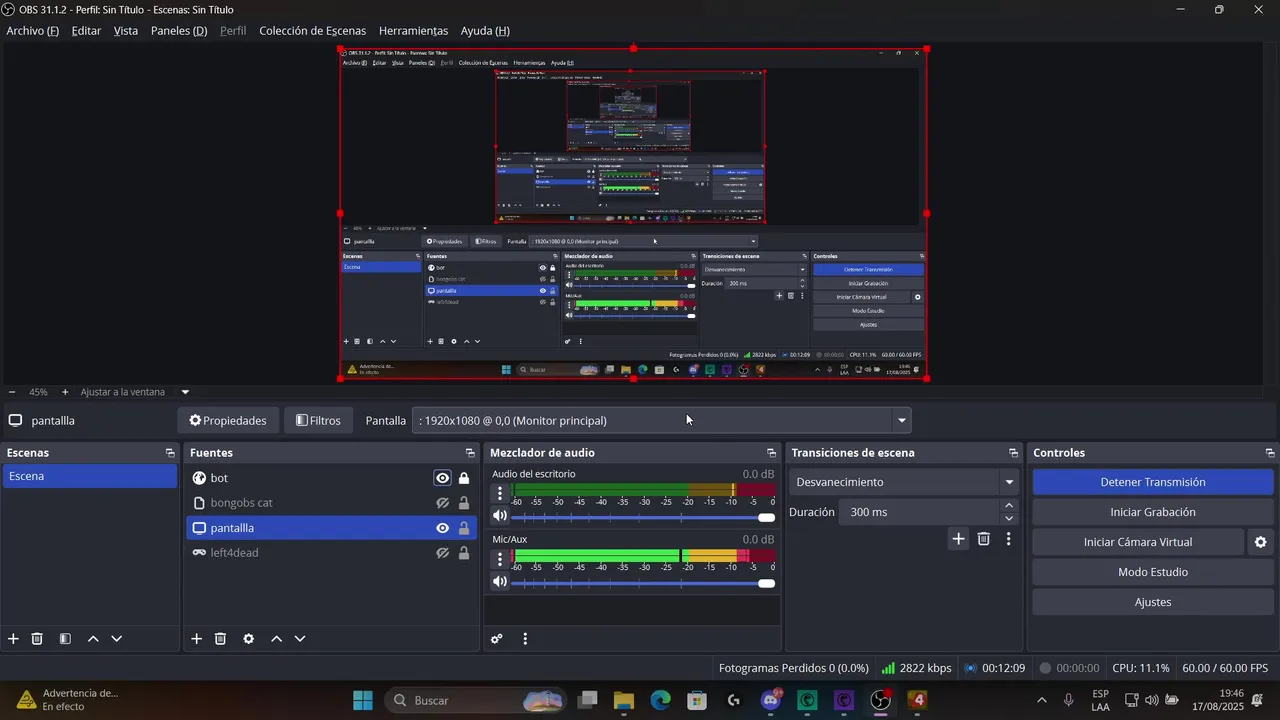Open the Pantalla monitor dropdown

pos(661,421)
